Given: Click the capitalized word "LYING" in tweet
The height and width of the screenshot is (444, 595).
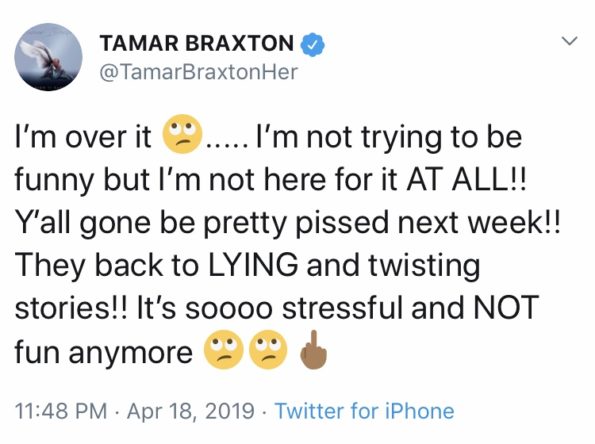Looking at the screenshot, I should [x=253, y=266].
